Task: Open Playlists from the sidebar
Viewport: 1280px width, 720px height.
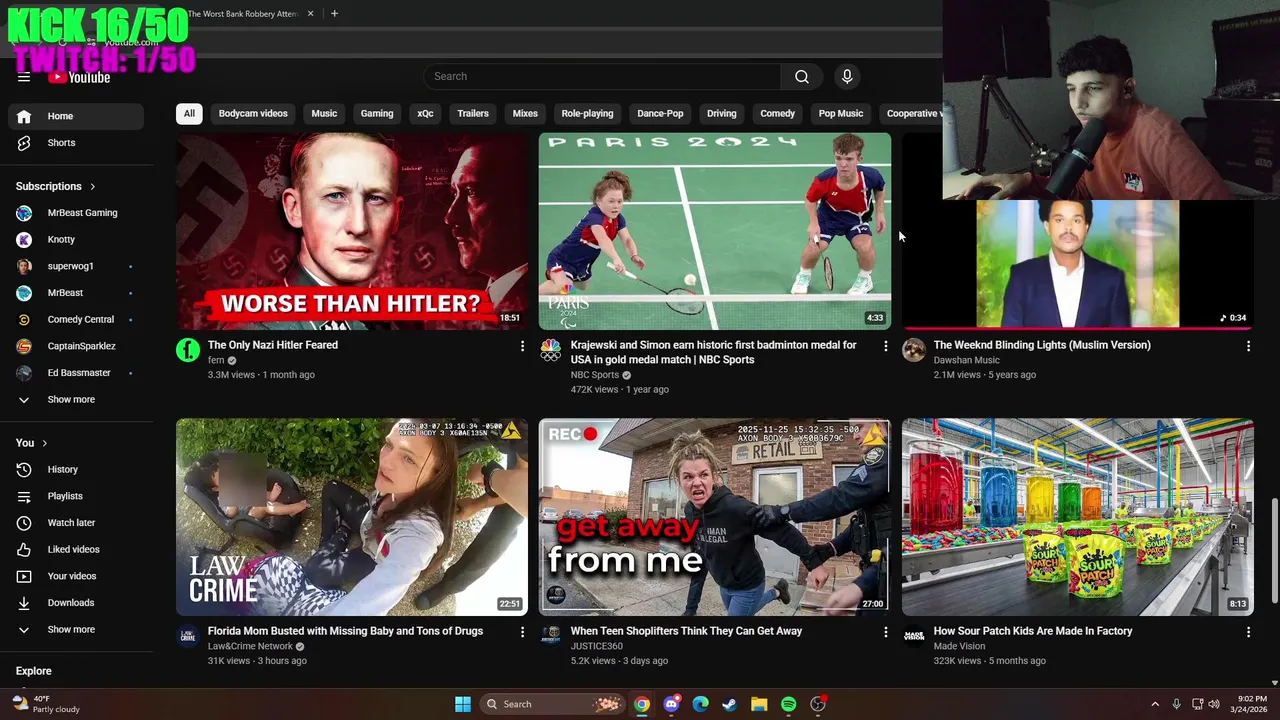Action: point(76,496)
